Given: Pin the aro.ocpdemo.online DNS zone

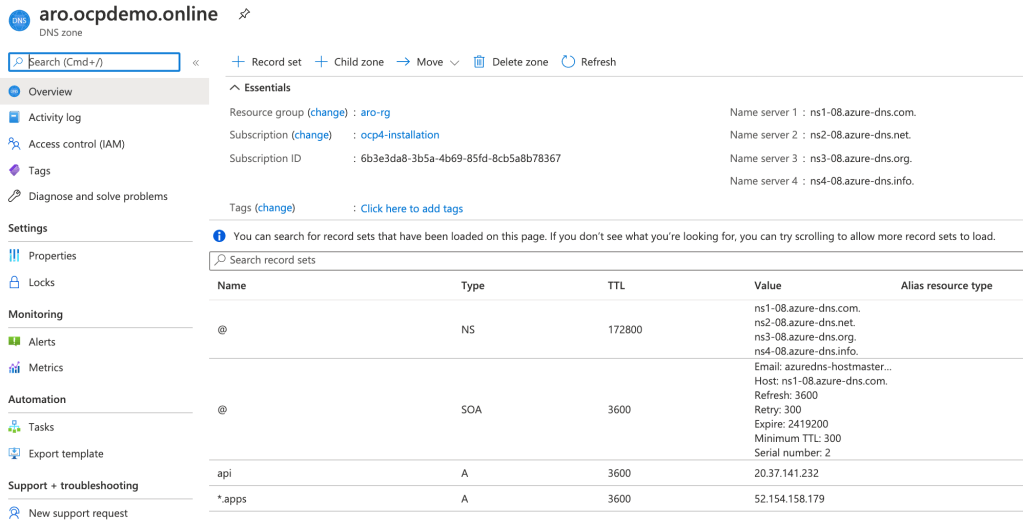Looking at the screenshot, I should [244, 15].
